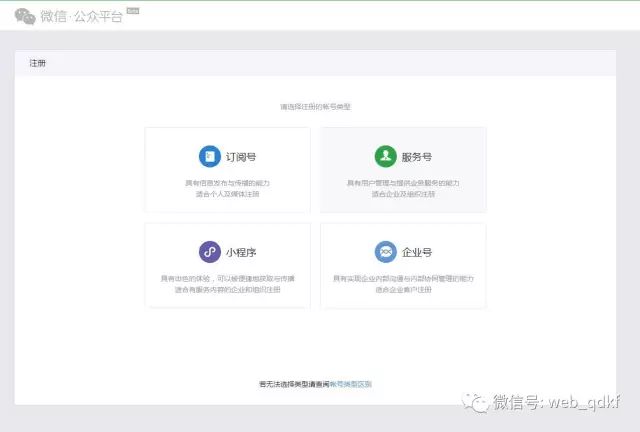Click the blue 企业号 chat icon

tap(385, 252)
